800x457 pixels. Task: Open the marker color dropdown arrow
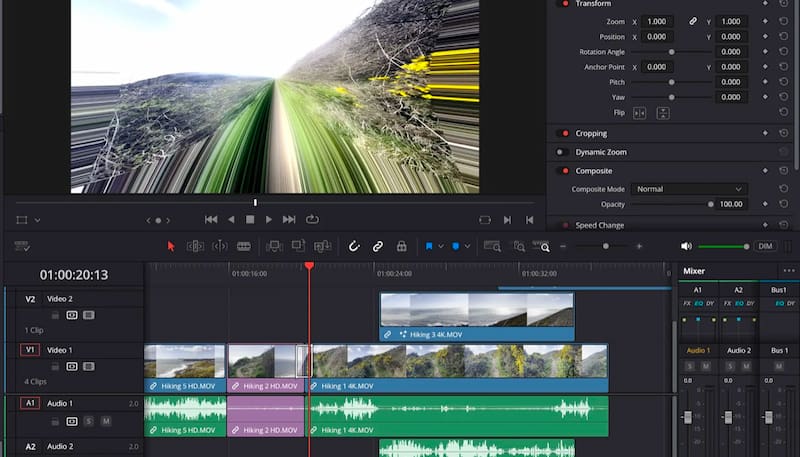[467, 246]
